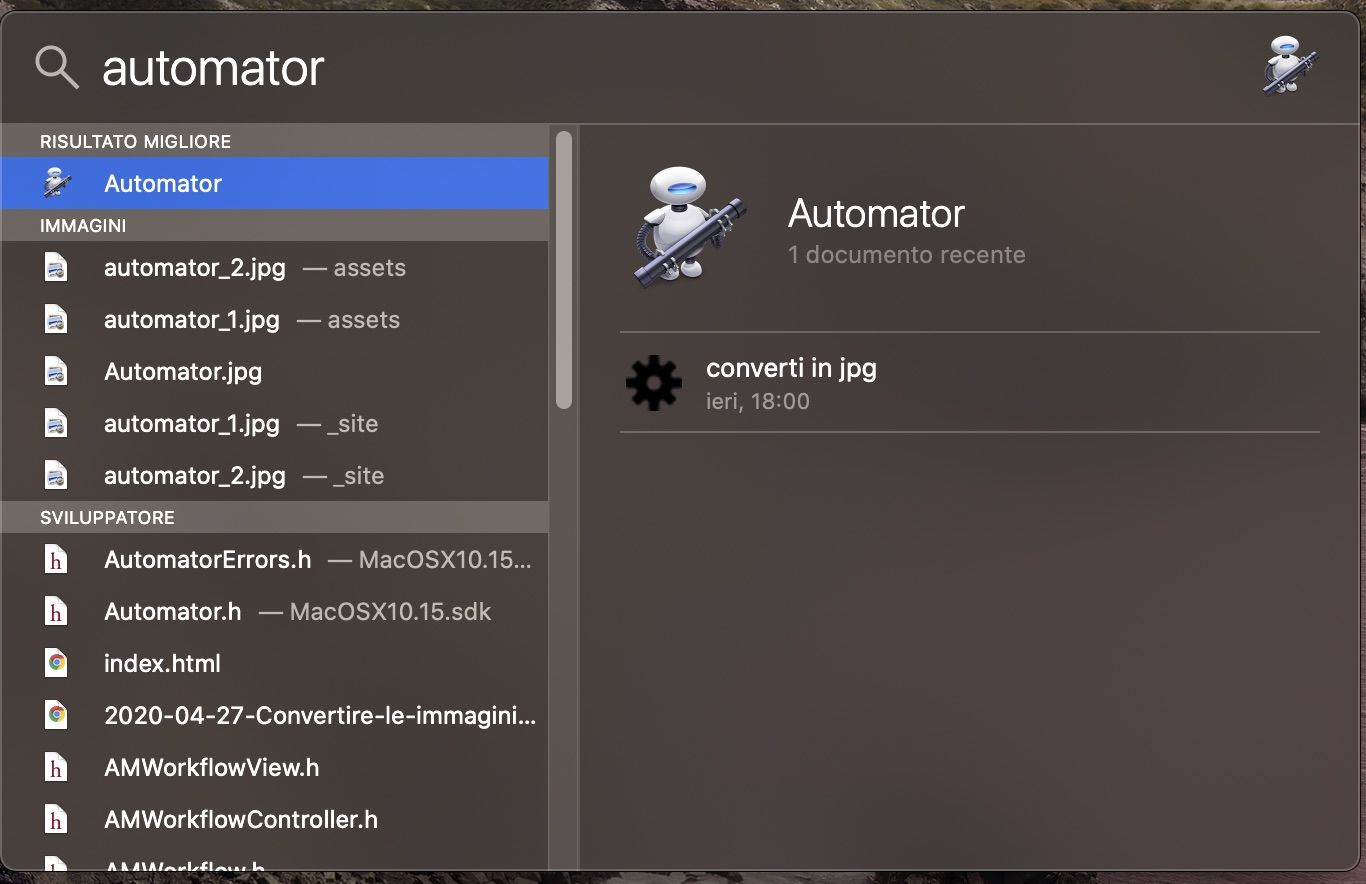Screen dimensions: 1366x884
Task: Click header file icon of Automator.h
Action: (x=56, y=612)
